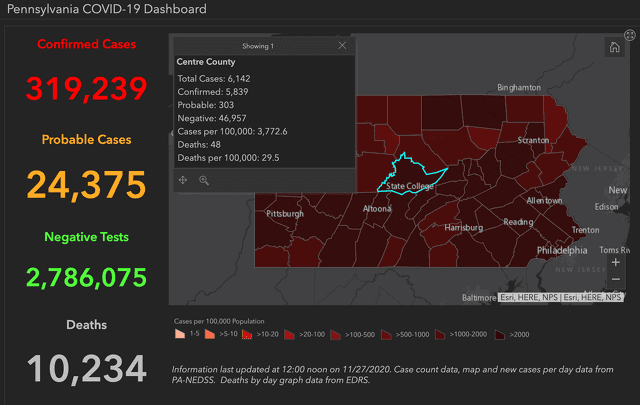Click the Scranton map label
The width and height of the screenshot is (640, 405).
tap(533, 140)
